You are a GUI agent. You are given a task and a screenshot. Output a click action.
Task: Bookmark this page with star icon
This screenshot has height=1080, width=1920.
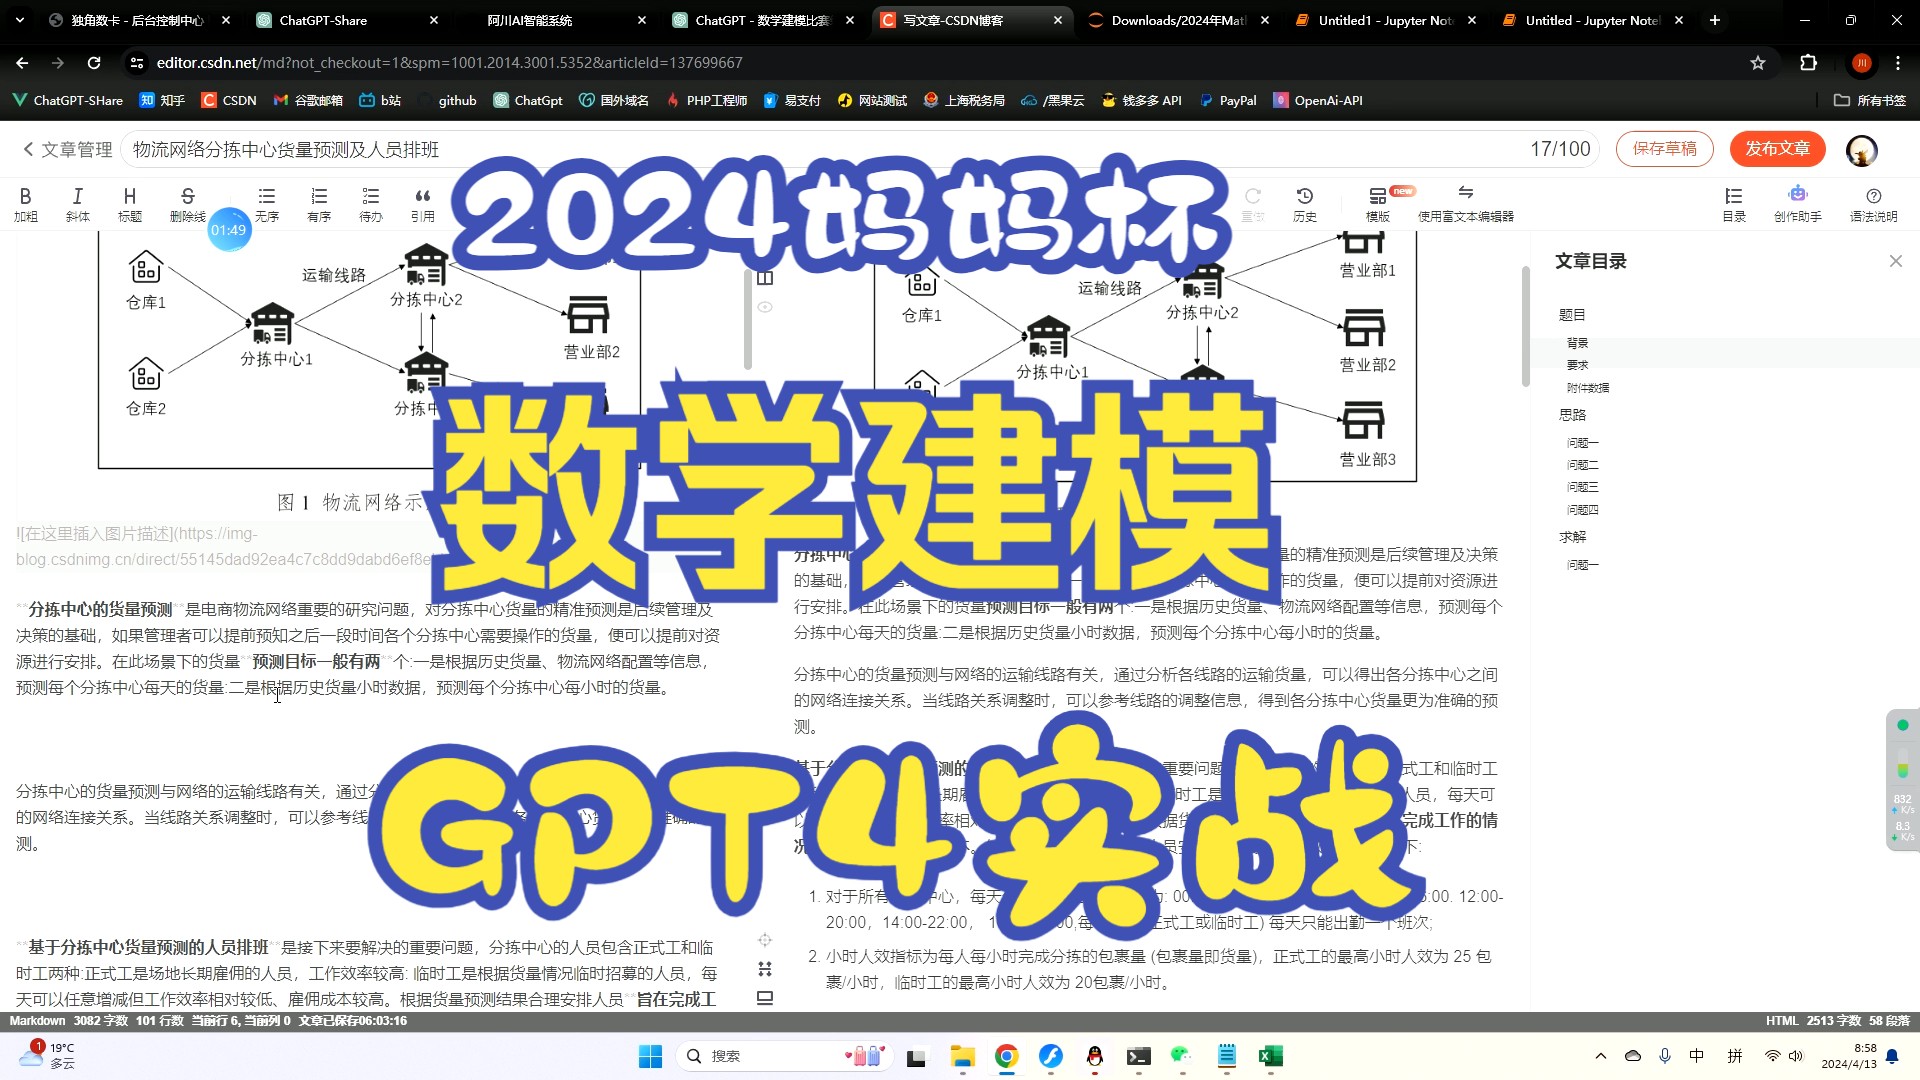coord(1758,63)
